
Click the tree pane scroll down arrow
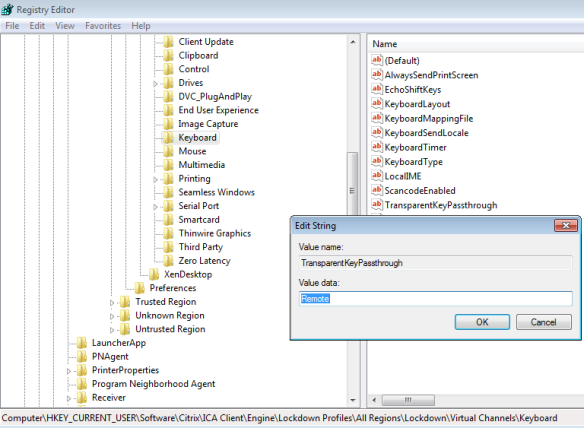352,400
